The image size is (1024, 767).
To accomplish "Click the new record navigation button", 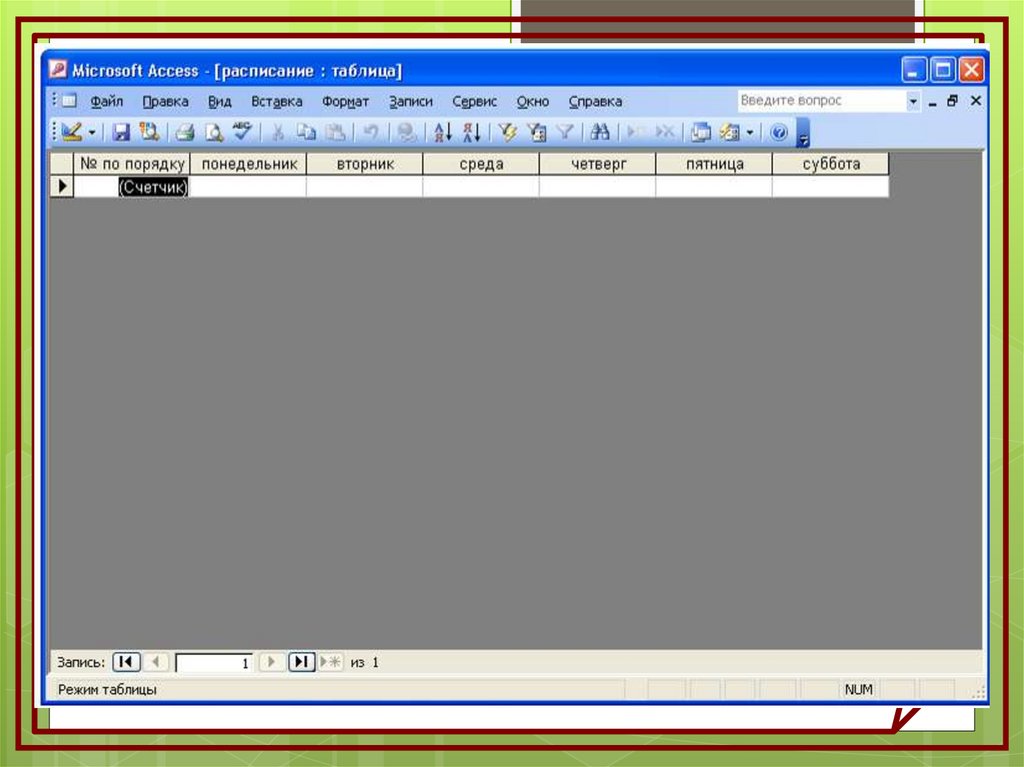I will tap(331, 662).
